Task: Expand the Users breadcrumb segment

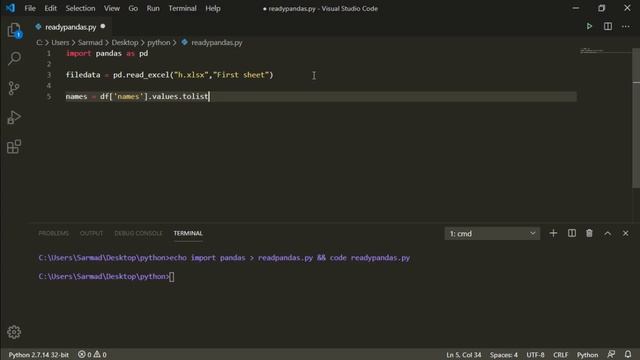Action: pos(60,42)
